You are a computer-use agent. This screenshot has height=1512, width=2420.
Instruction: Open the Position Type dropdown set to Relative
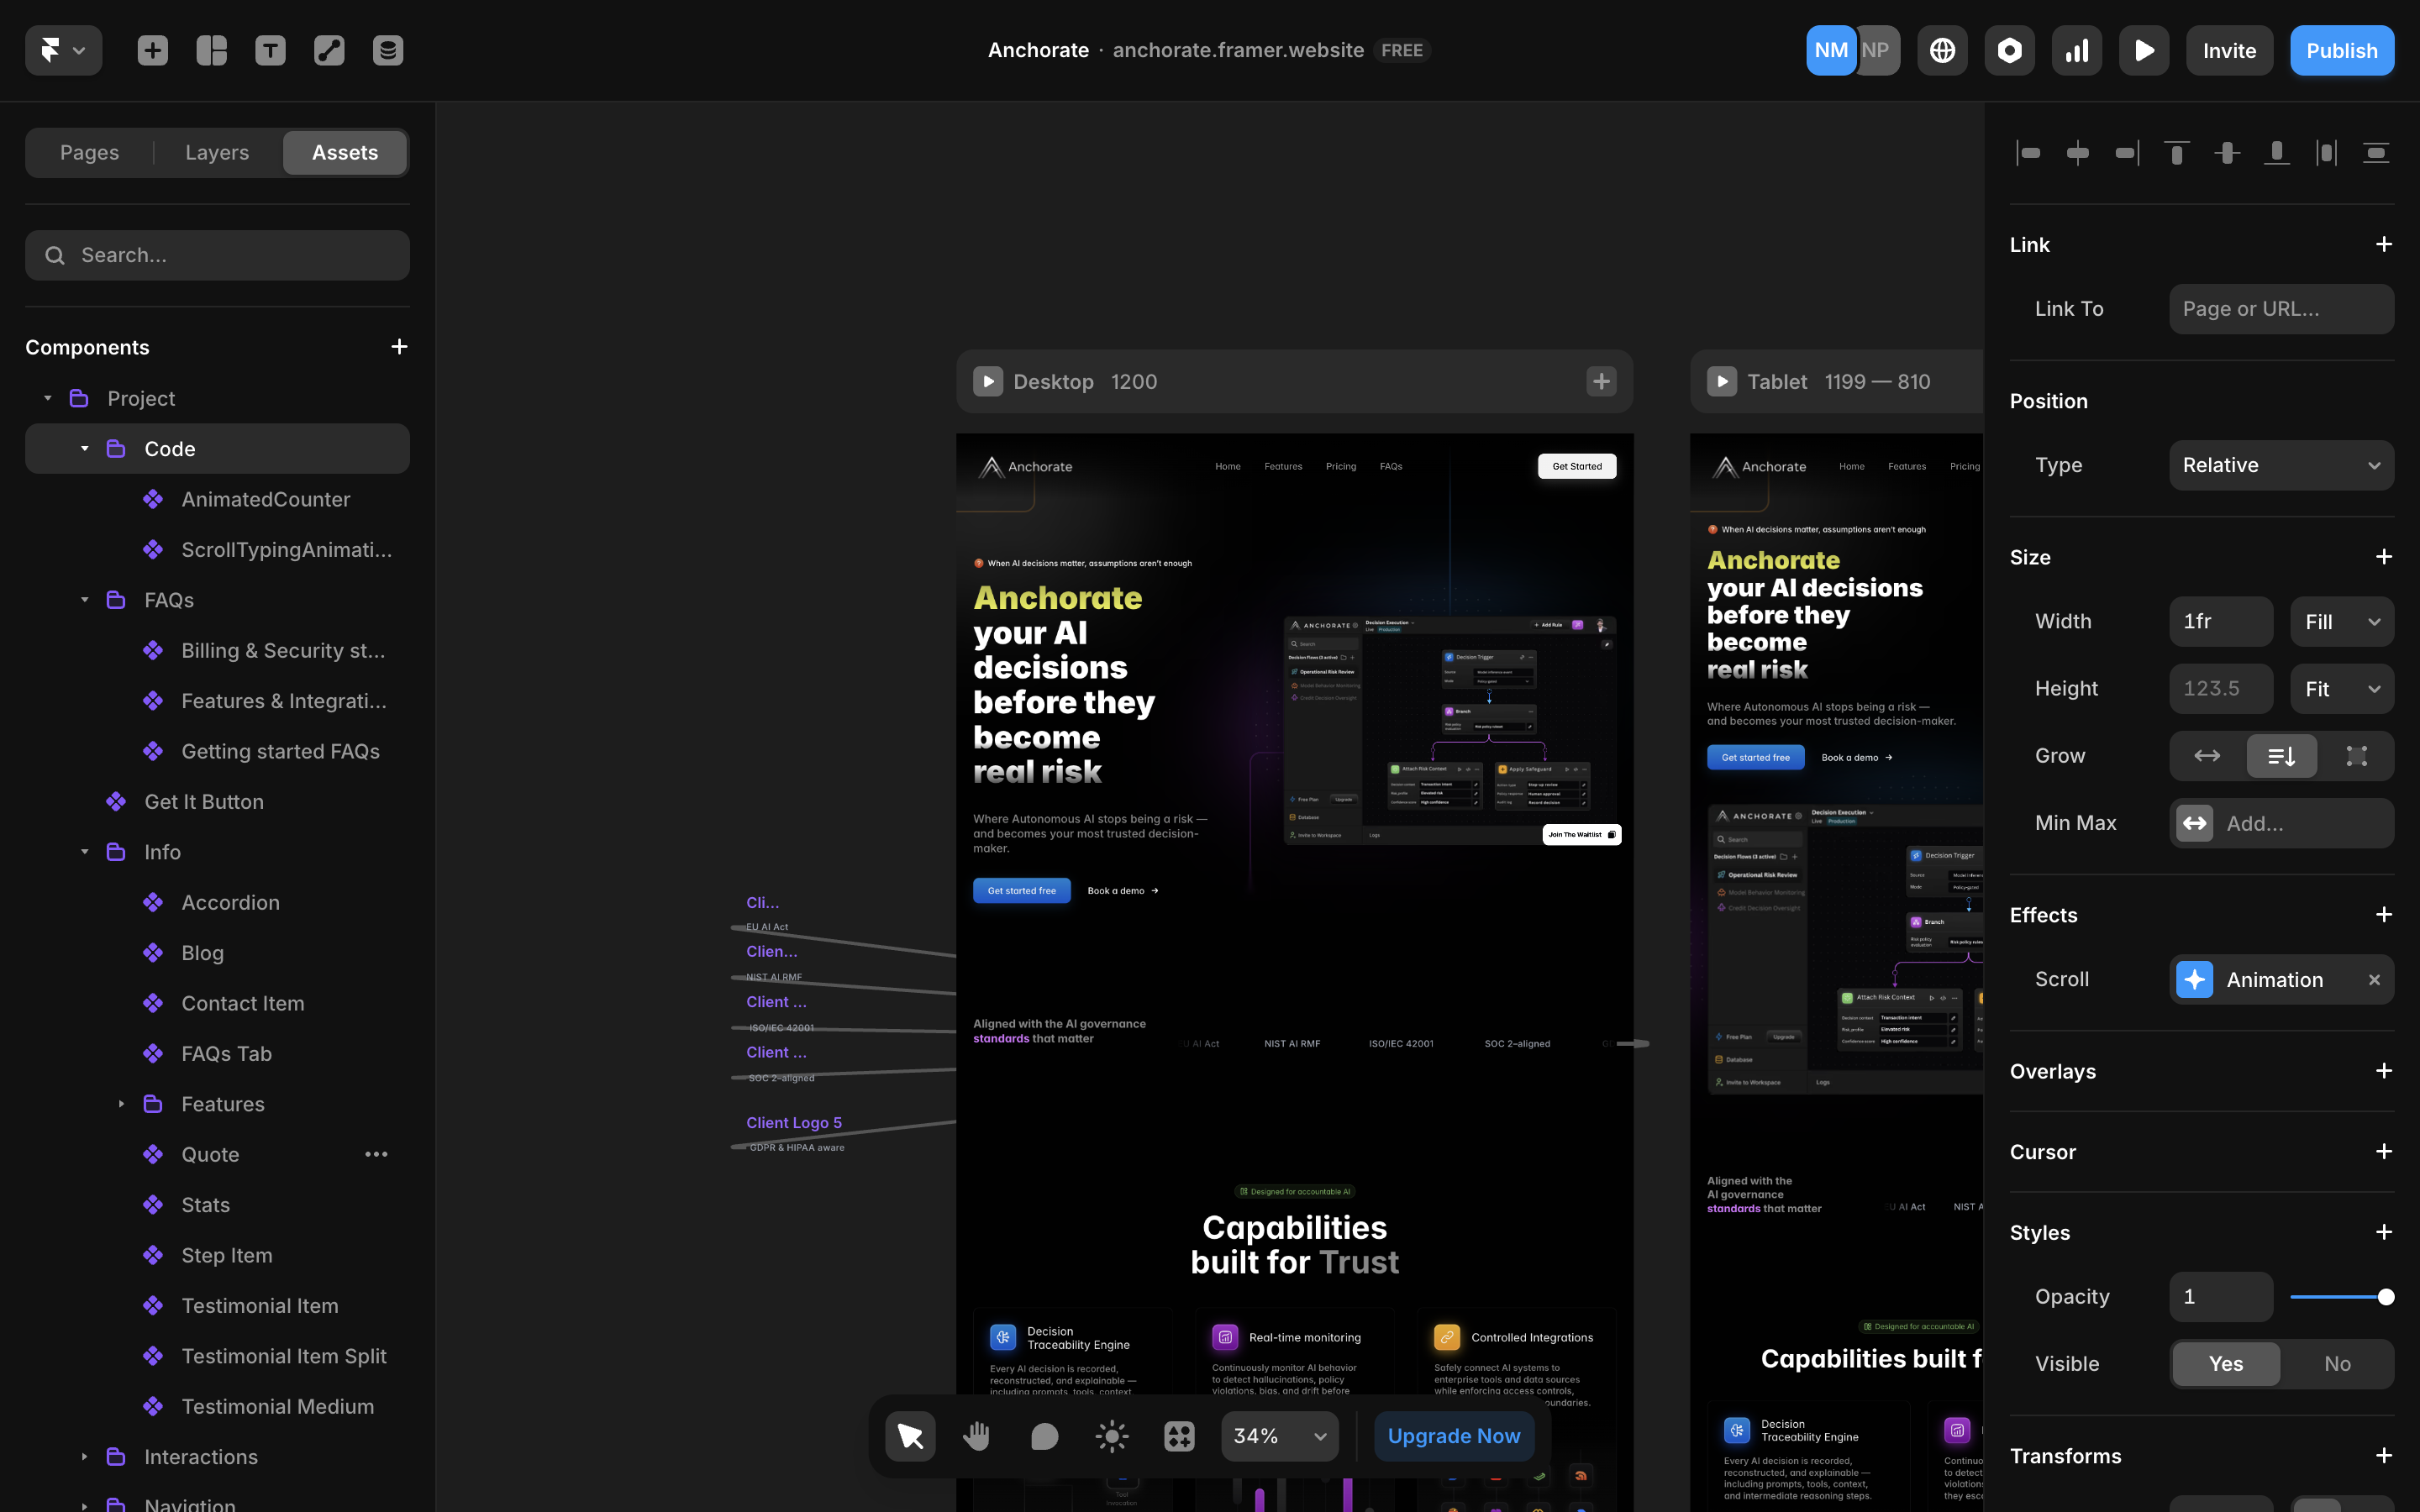[x=2281, y=464]
